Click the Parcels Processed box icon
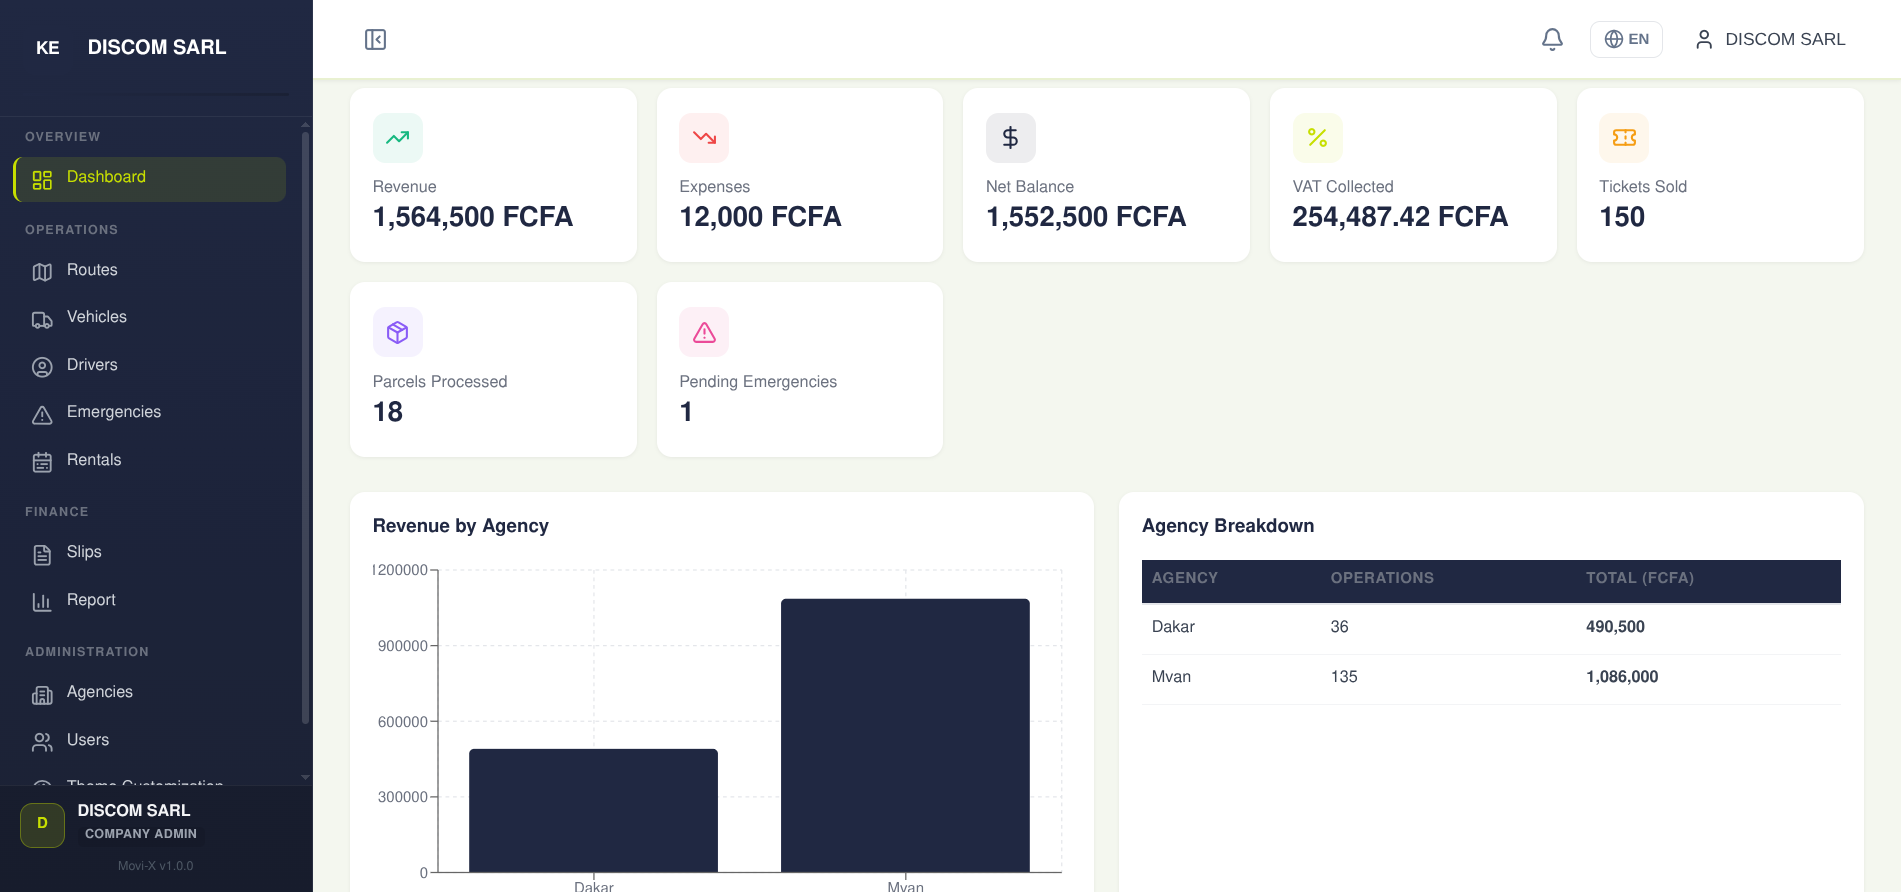 [398, 332]
